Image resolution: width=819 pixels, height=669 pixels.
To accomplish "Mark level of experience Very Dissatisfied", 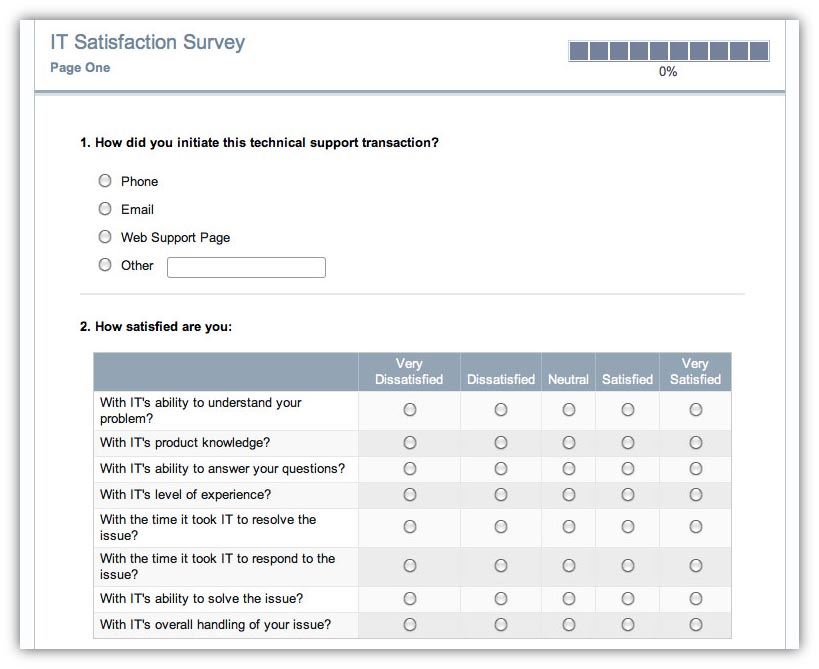I will 409,495.
